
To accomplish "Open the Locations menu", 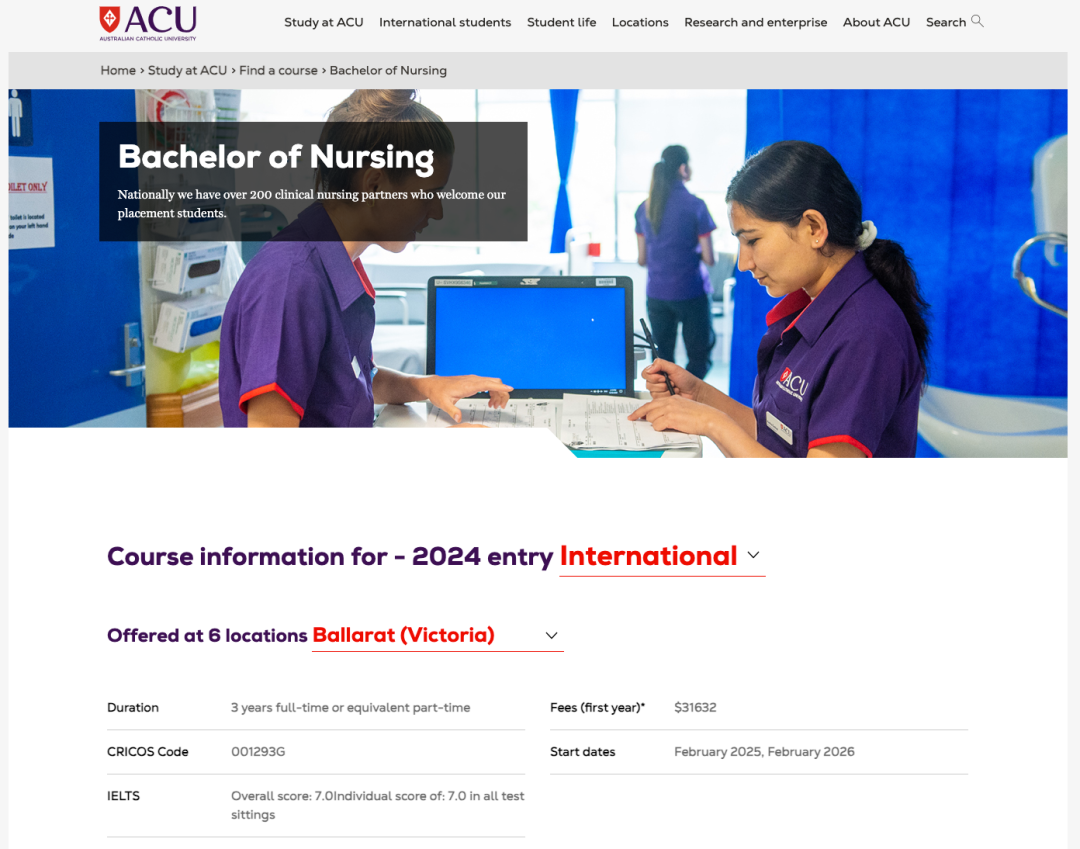I will (640, 22).
